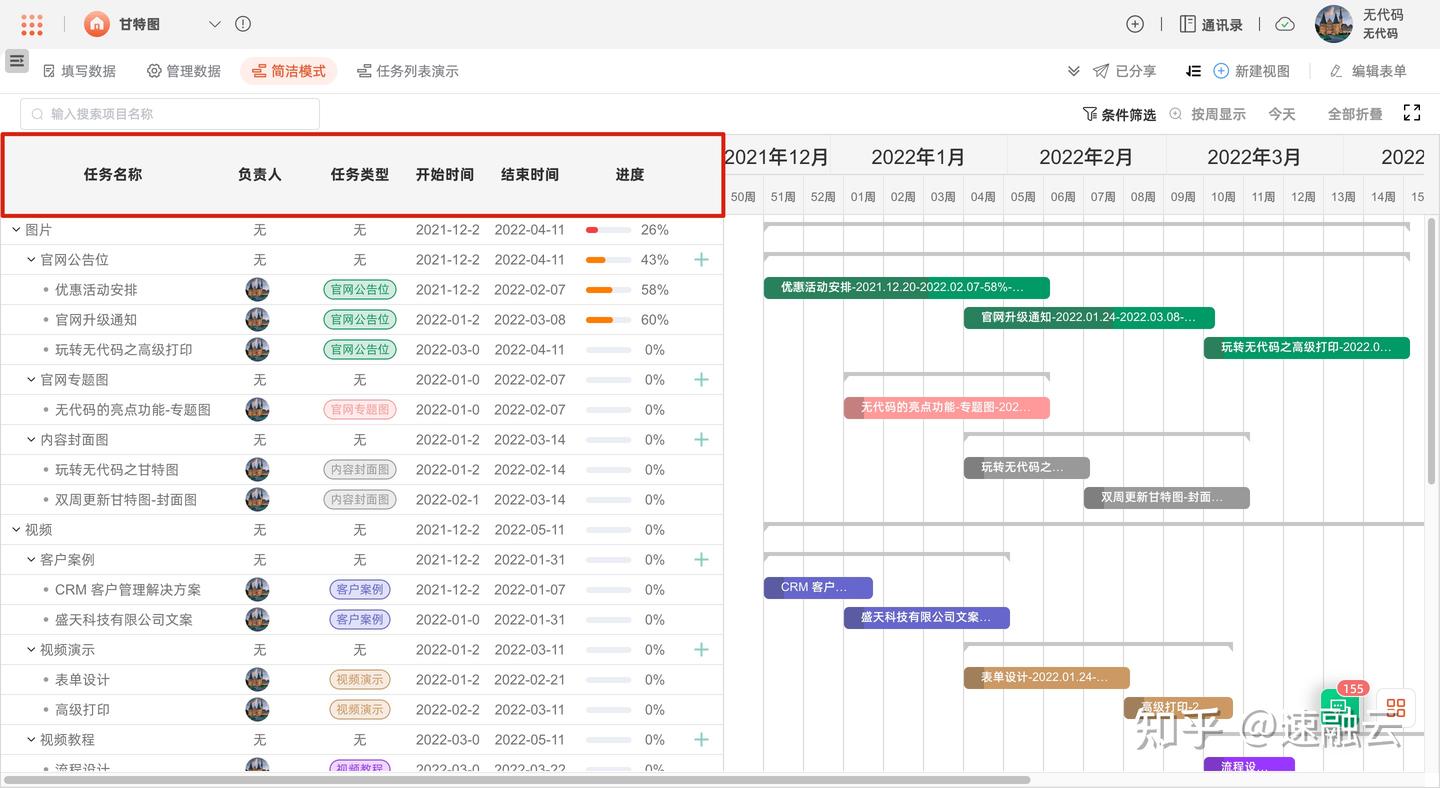
Task: Collapse the 图片 group
Action: coord(16,229)
